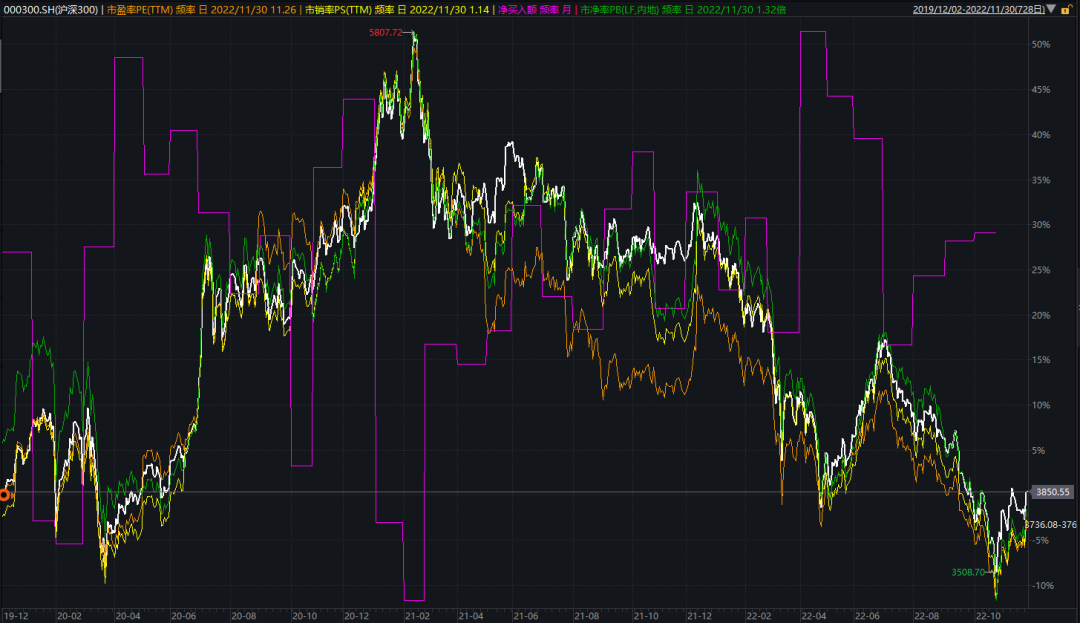Click the 21-10 date on time axis

pos(646,616)
